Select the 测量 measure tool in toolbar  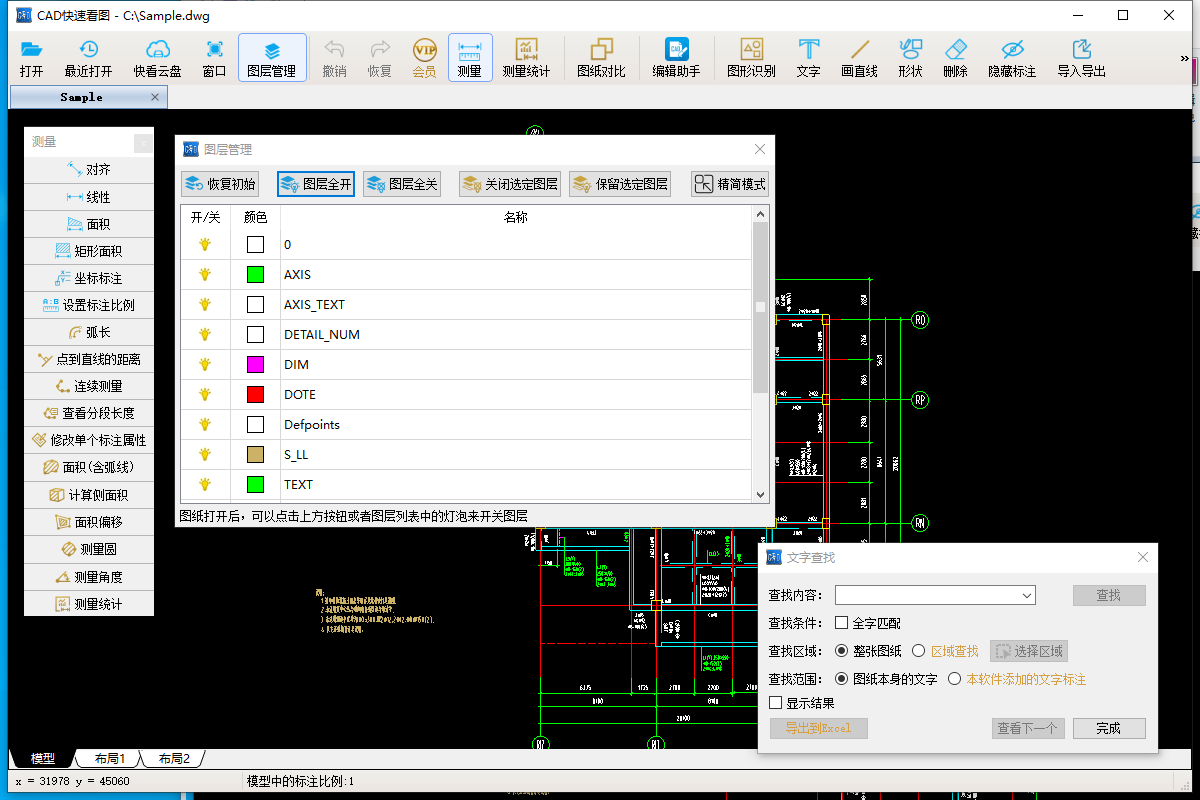[x=470, y=58]
